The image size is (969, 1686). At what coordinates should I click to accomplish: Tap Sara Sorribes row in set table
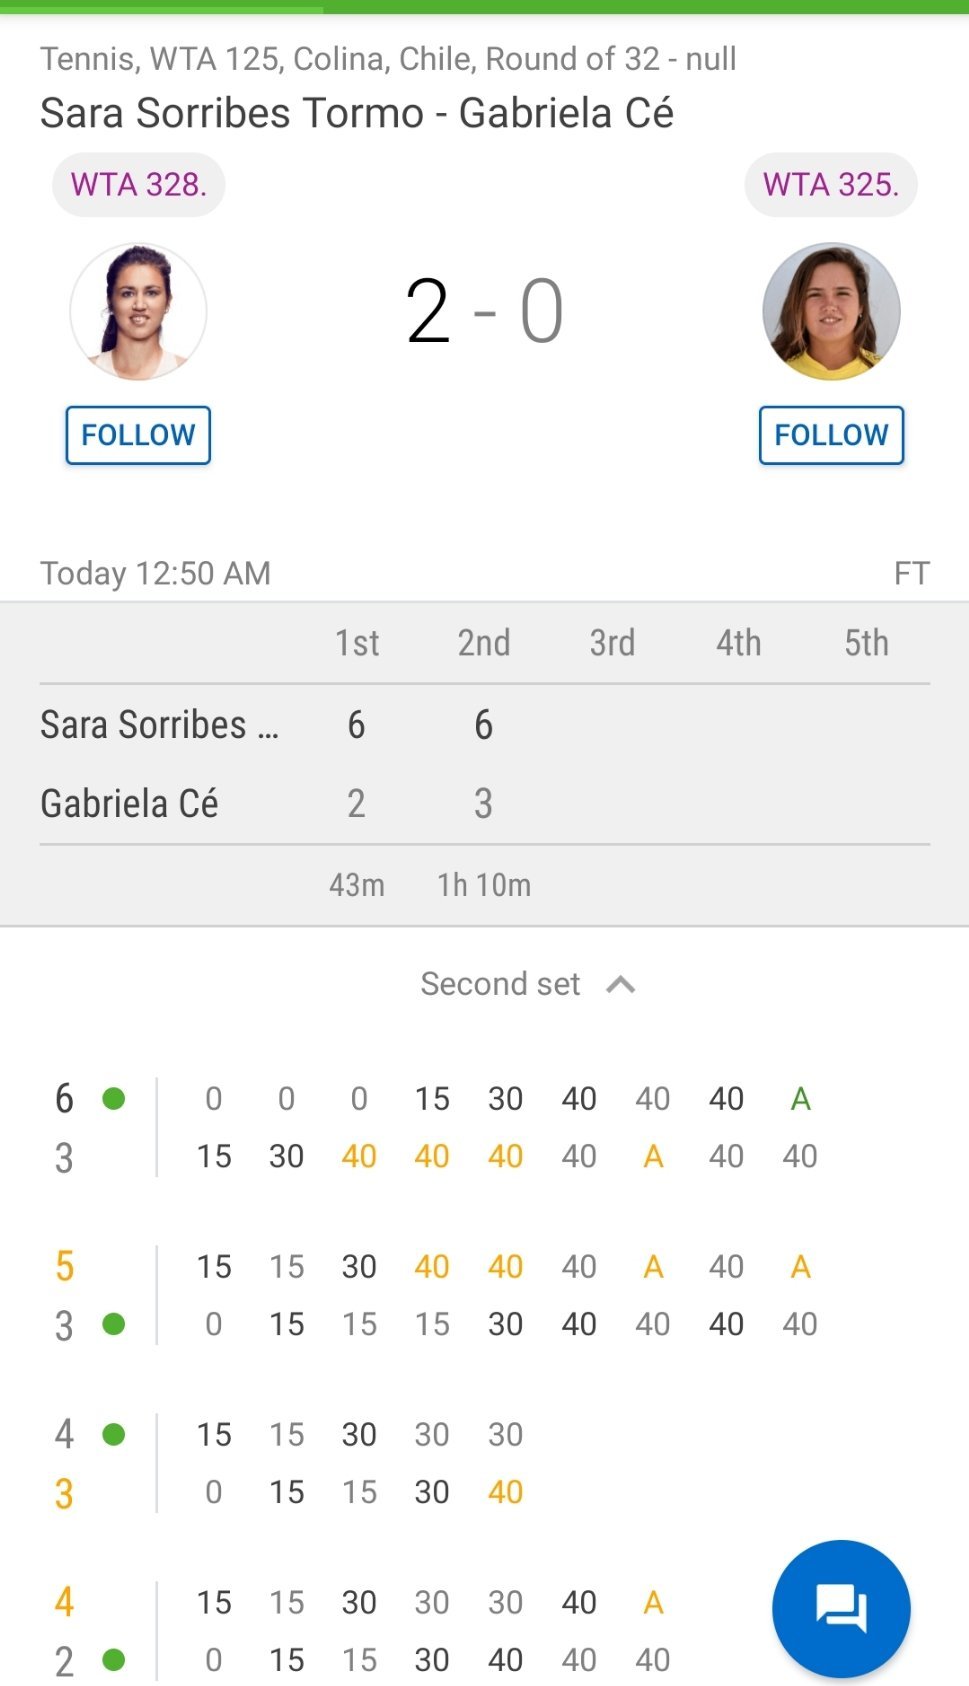(x=160, y=725)
